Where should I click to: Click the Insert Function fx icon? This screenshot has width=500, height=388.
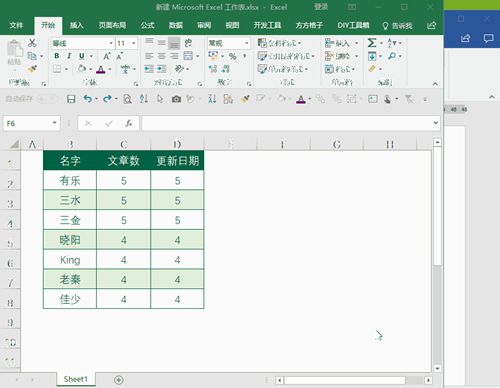point(129,123)
